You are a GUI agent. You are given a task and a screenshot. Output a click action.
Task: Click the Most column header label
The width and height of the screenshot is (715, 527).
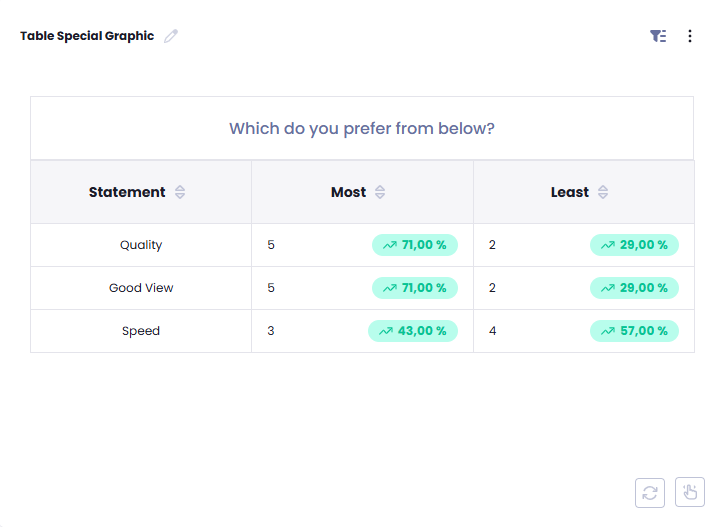pos(348,192)
